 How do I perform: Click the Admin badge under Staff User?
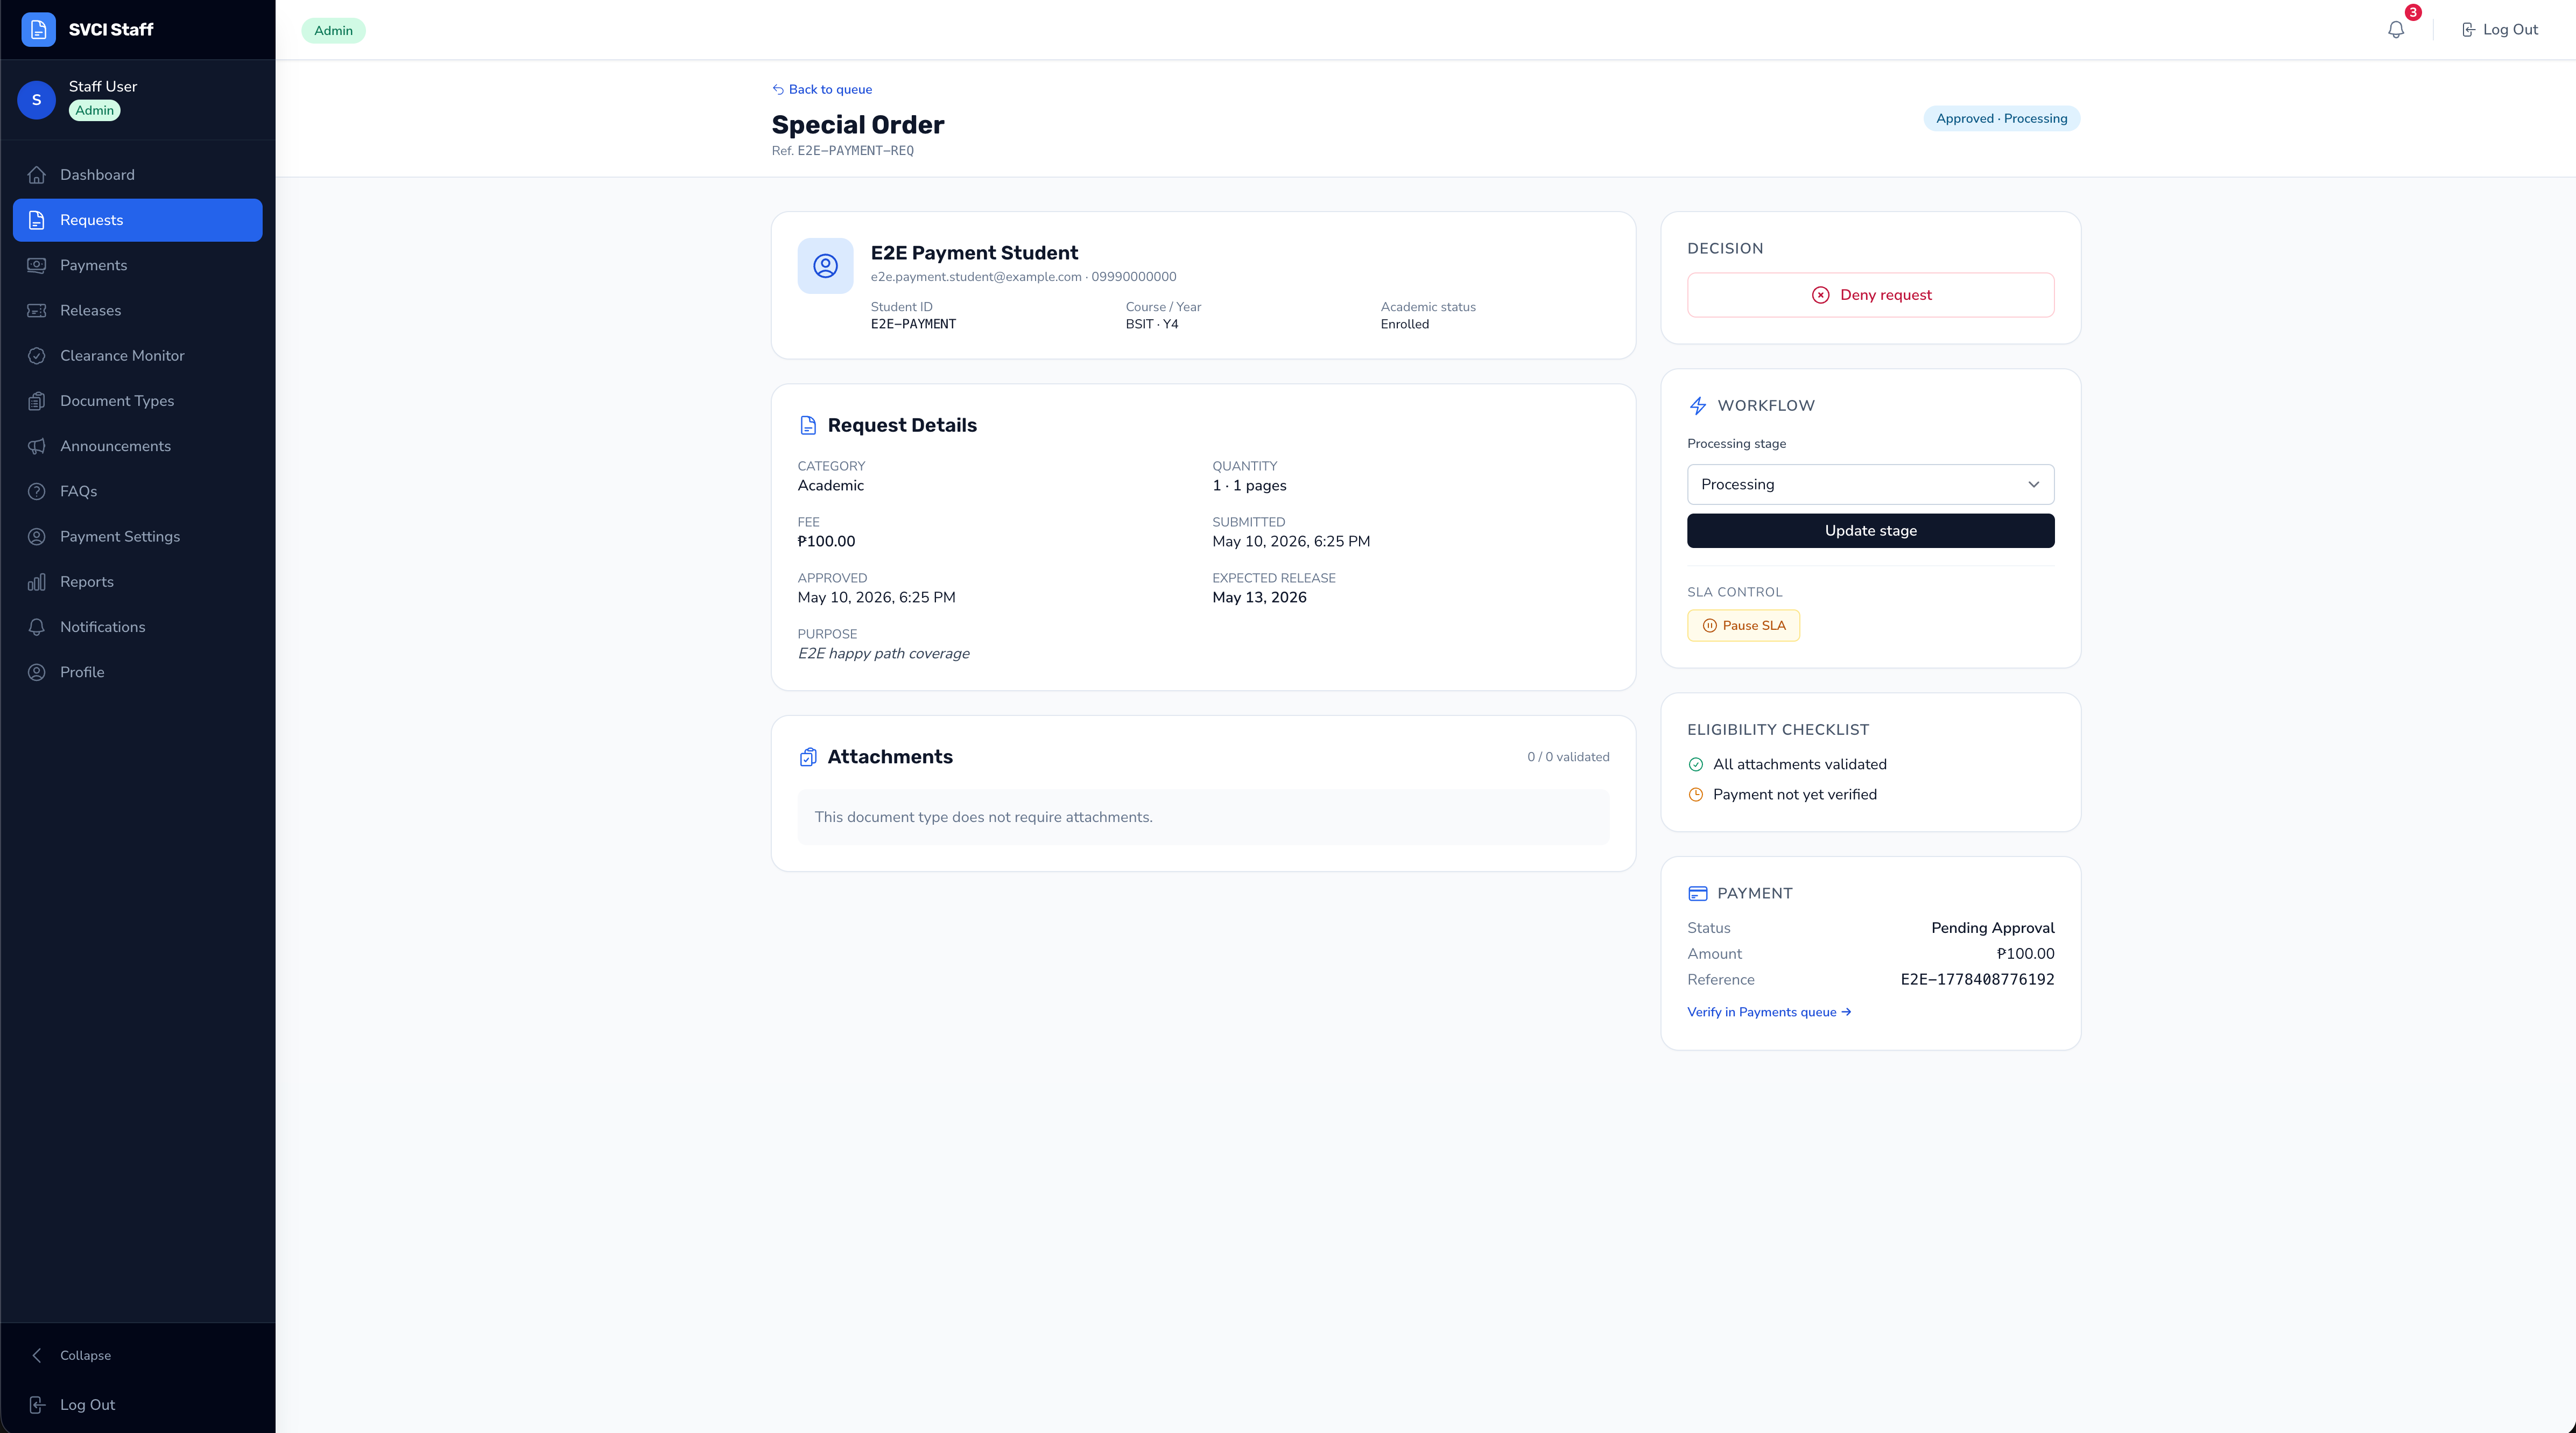point(95,111)
